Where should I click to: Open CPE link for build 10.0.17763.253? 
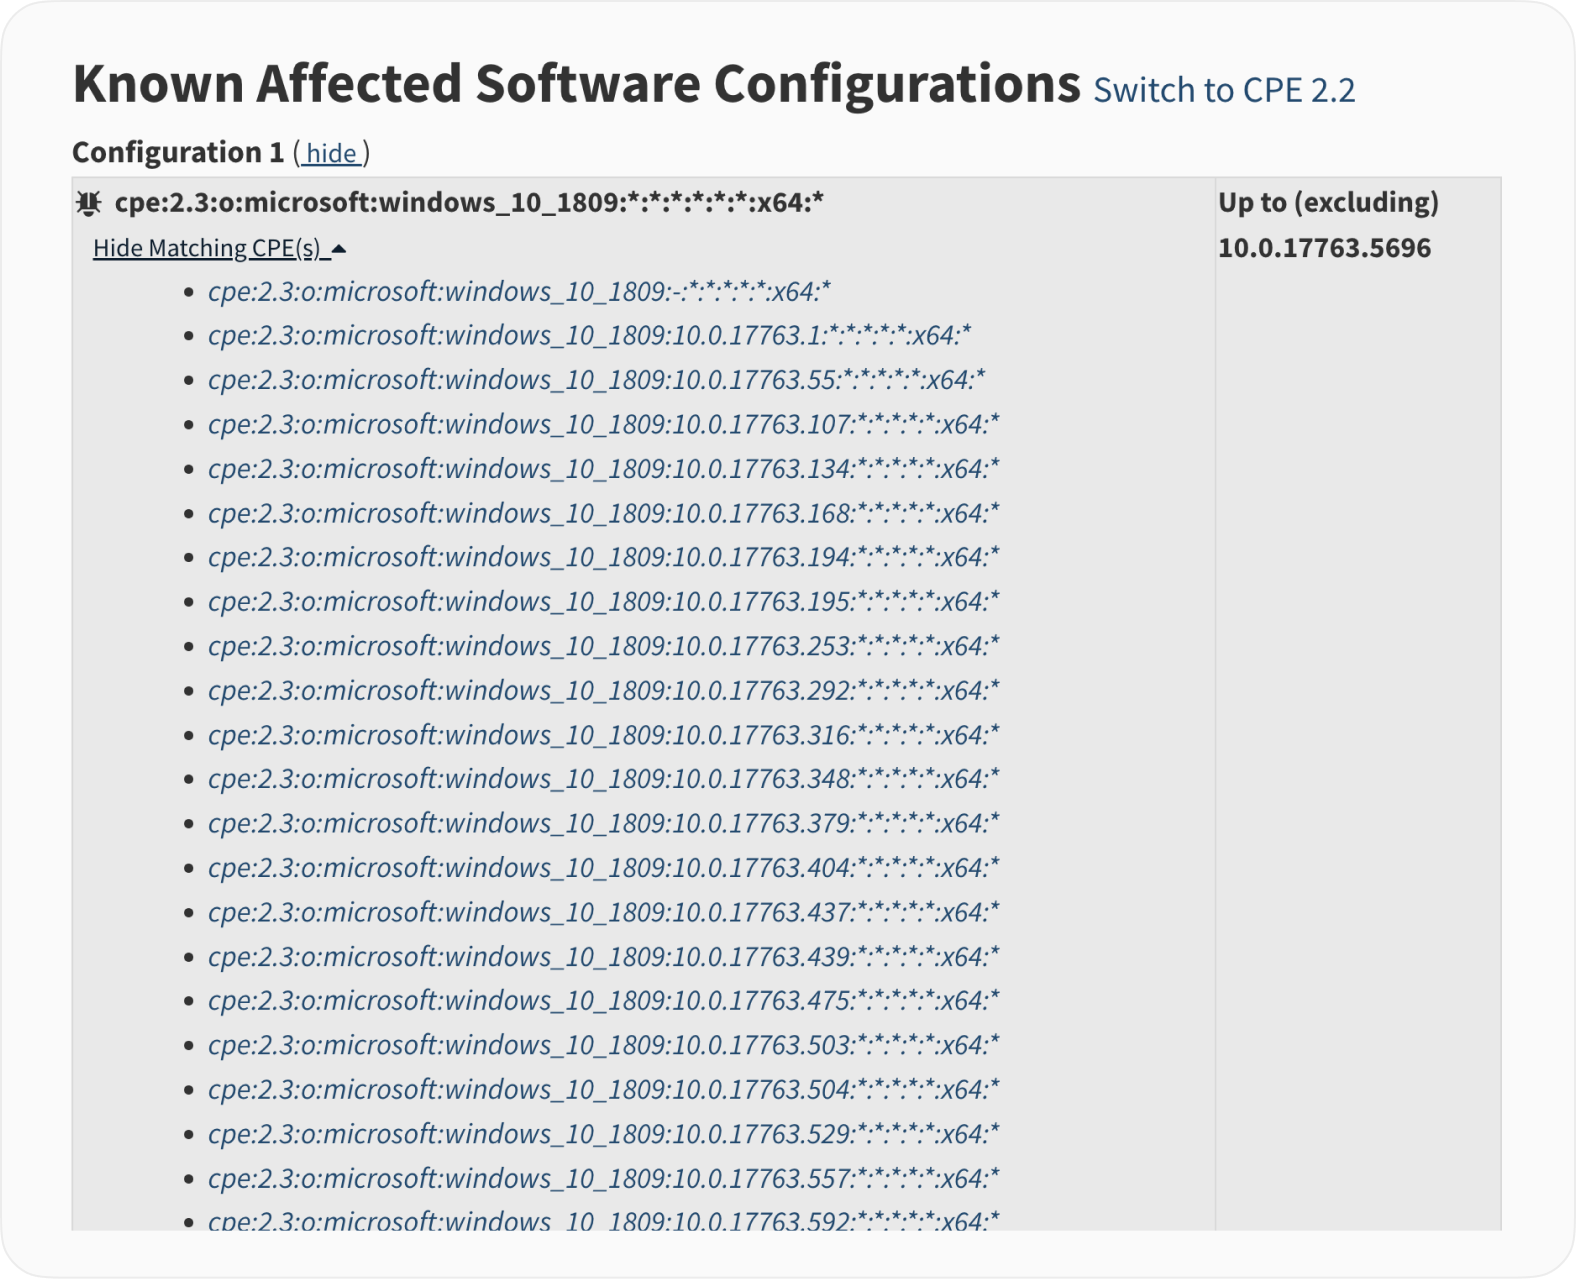click(x=603, y=646)
